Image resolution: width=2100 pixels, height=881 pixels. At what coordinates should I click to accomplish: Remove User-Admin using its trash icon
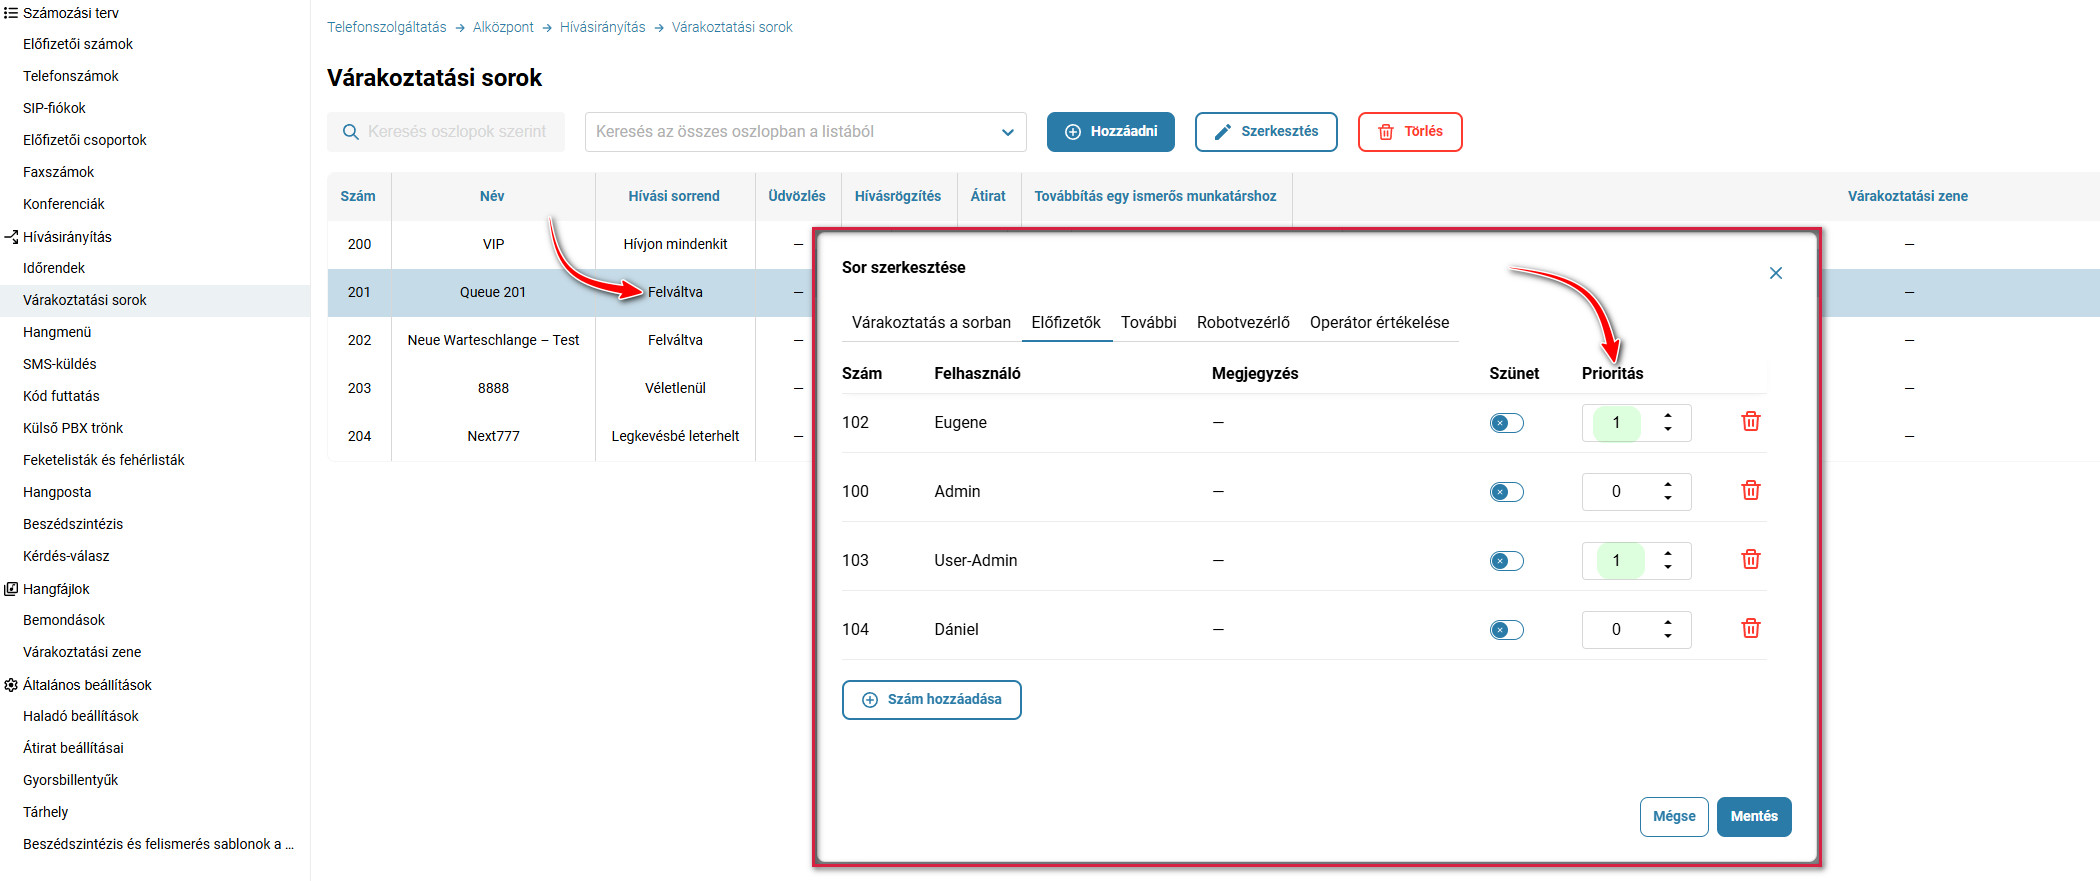(x=1750, y=560)
